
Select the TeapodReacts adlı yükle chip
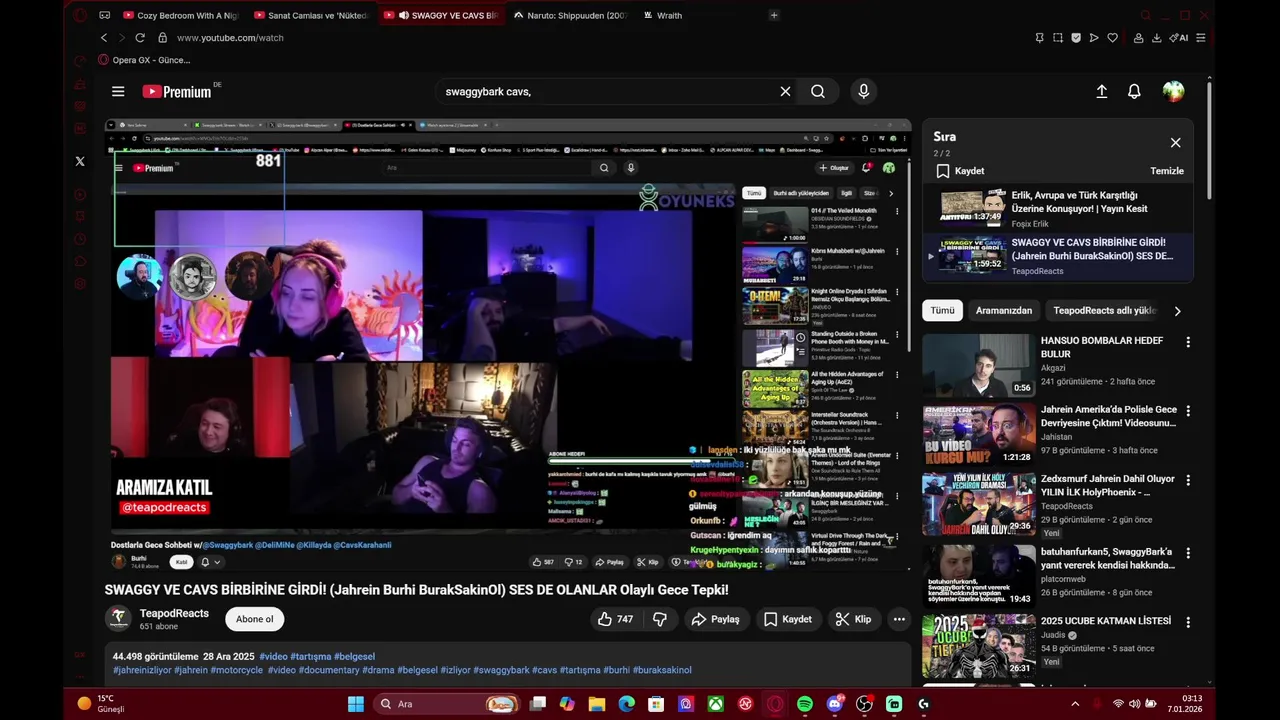1104,310
